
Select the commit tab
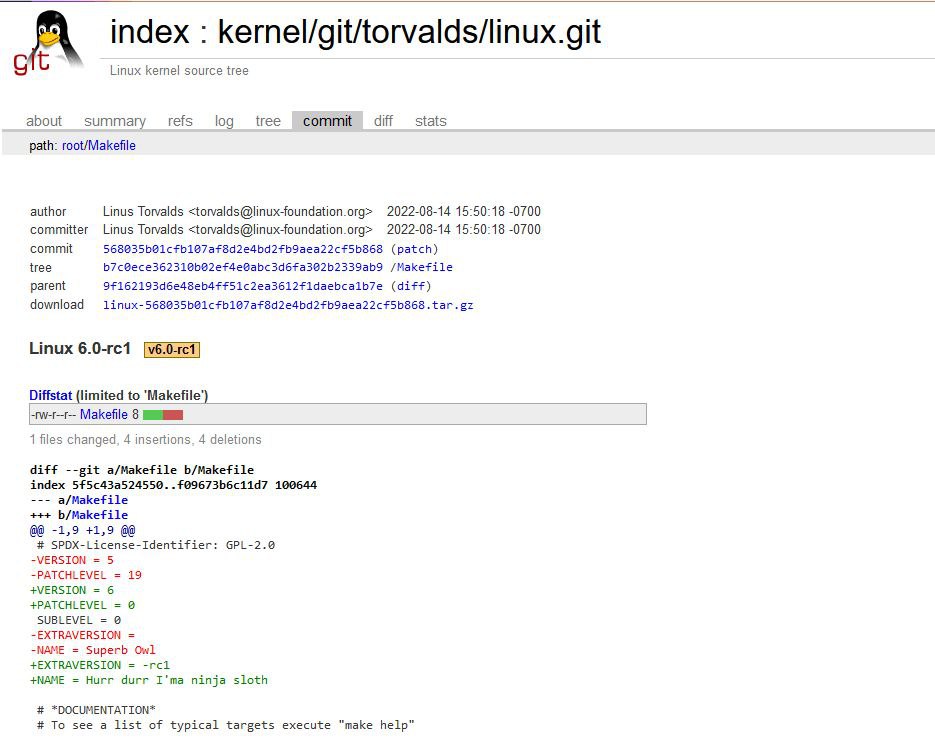click(327, 121)
